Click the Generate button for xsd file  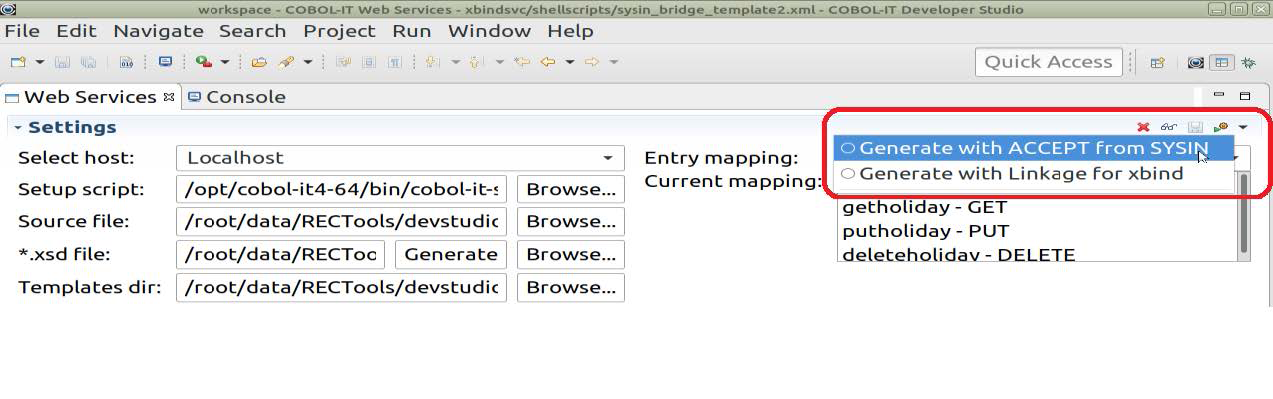point(451,255)
